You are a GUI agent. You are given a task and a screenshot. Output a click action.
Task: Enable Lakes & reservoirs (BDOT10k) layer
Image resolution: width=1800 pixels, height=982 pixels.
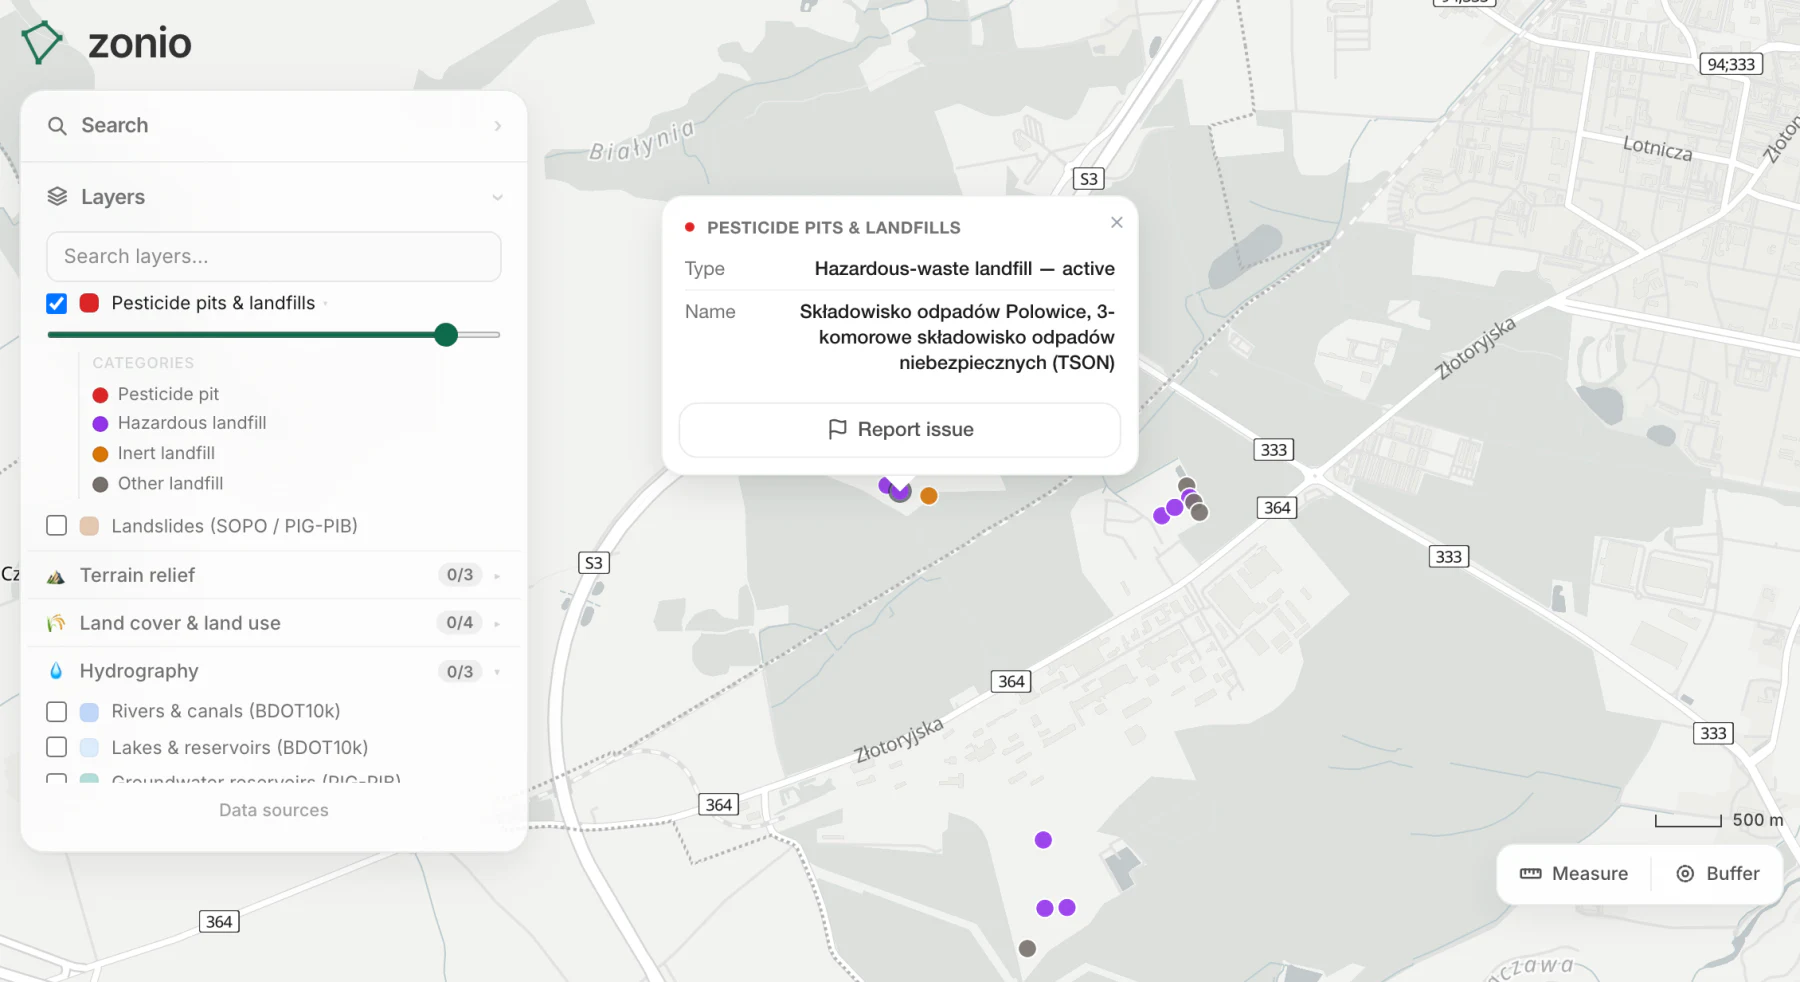[x=57, y=747]
